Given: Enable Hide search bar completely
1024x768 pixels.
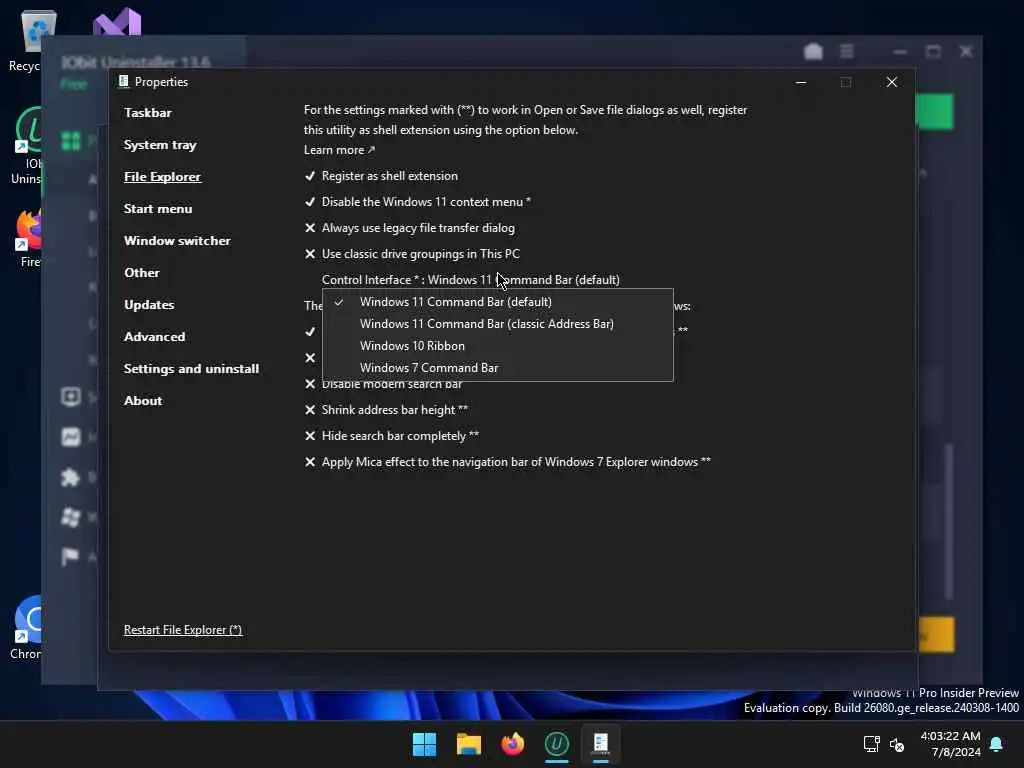Looking at the screenshot, I should point(392,436).
